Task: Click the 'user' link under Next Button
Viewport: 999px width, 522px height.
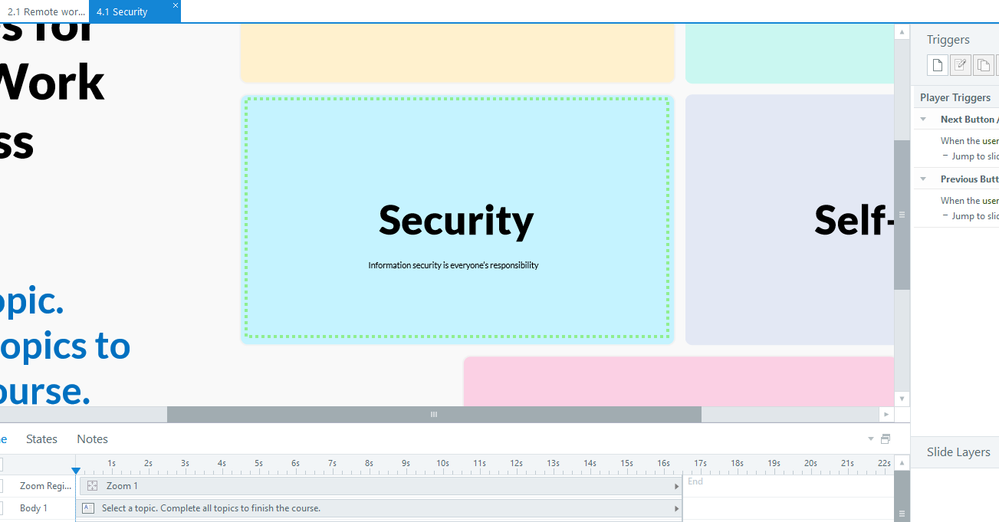Action: [990, 141]
